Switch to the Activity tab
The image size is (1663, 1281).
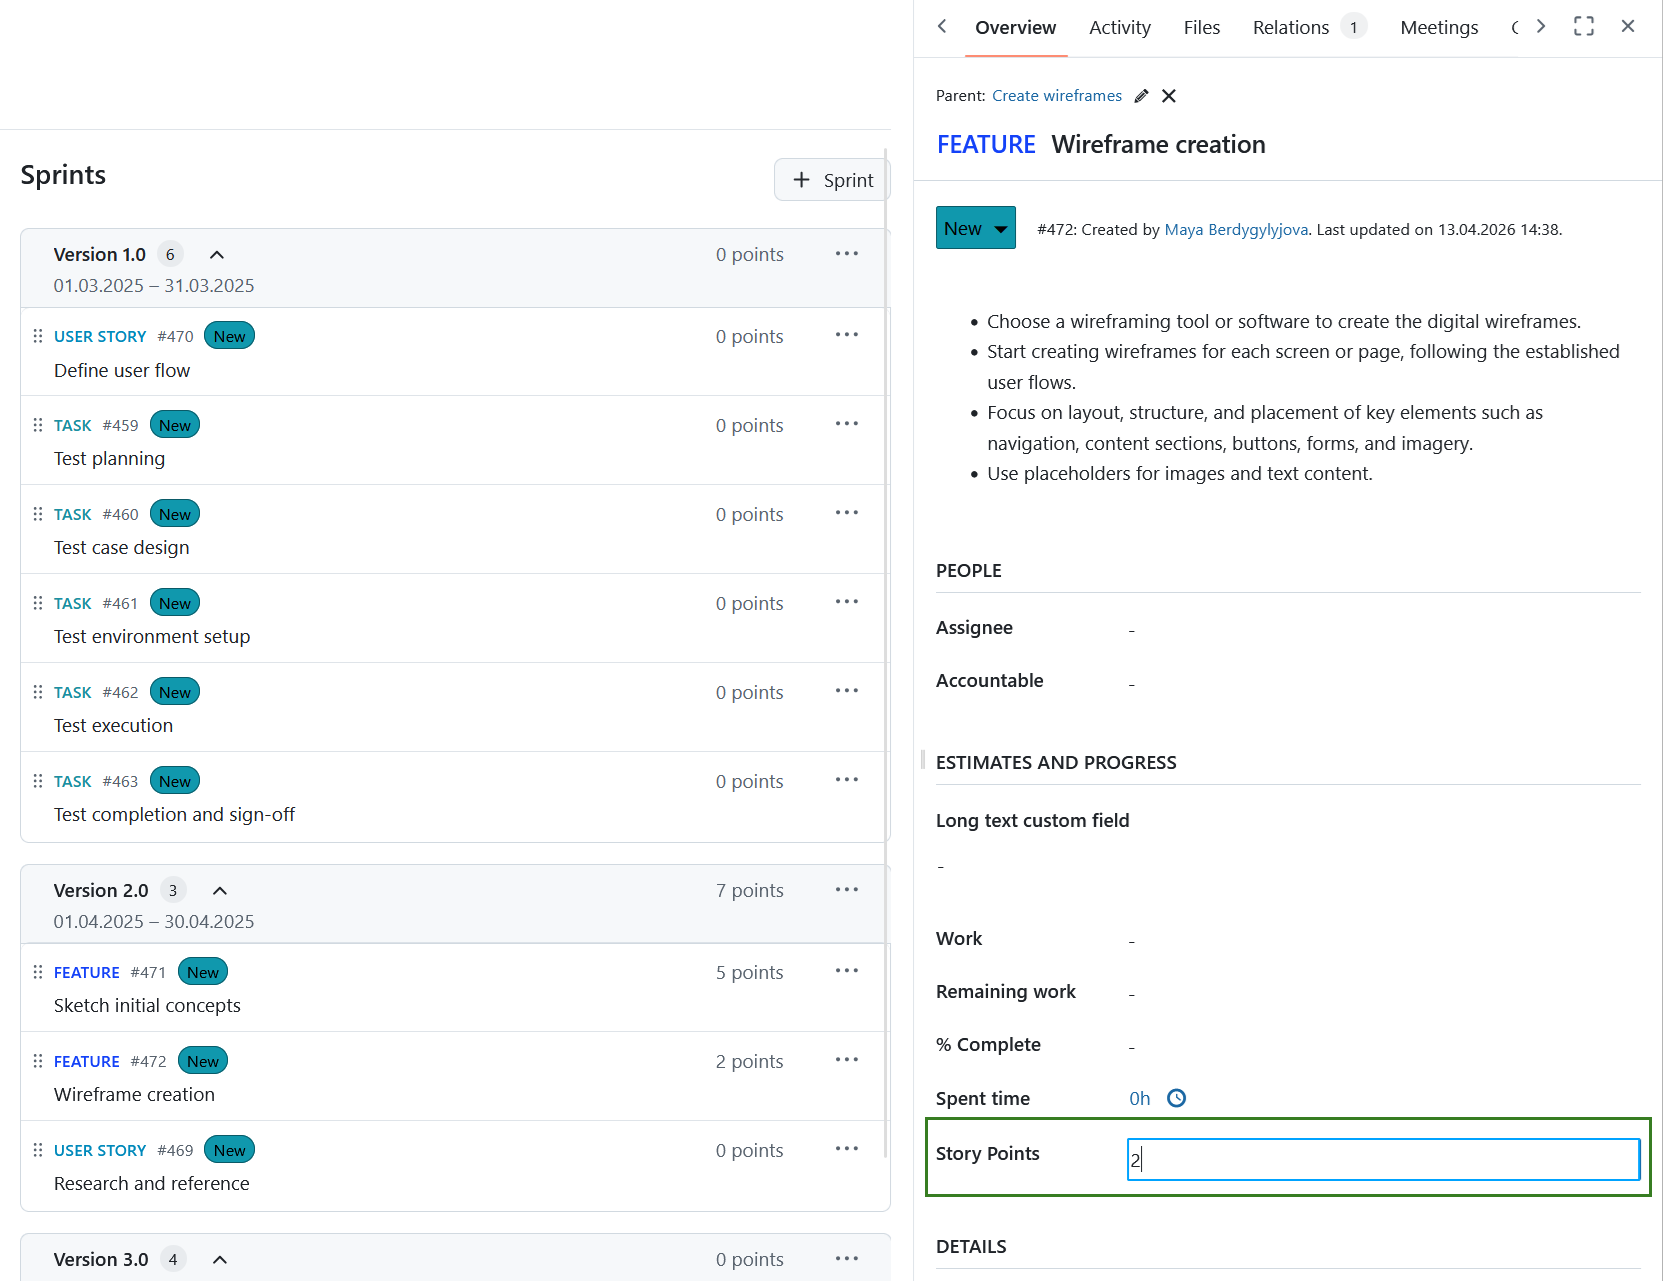pyautogui.click(x=1119, y=27)
